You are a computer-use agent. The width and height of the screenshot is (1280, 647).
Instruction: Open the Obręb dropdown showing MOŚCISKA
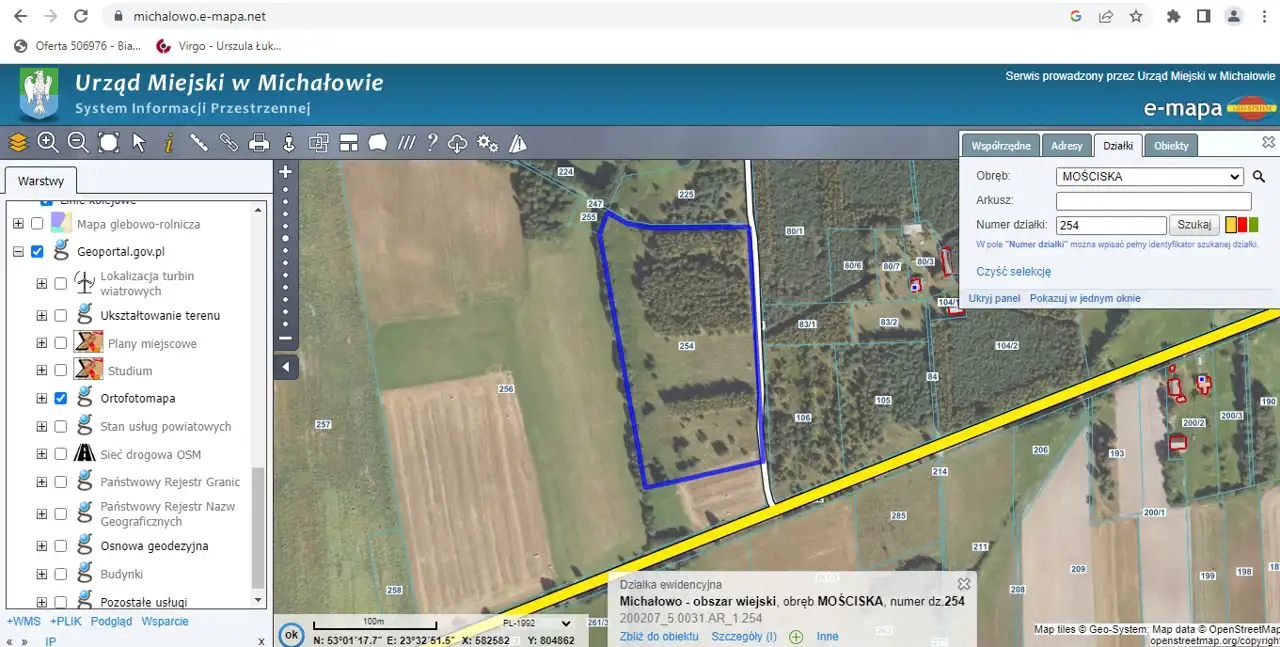1149,177
